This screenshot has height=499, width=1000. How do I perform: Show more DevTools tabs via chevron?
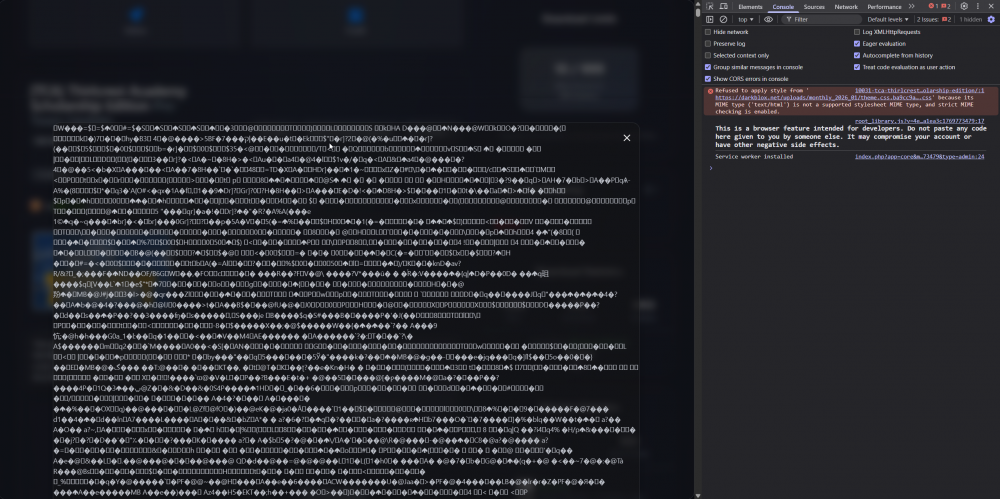click(911, 6)
